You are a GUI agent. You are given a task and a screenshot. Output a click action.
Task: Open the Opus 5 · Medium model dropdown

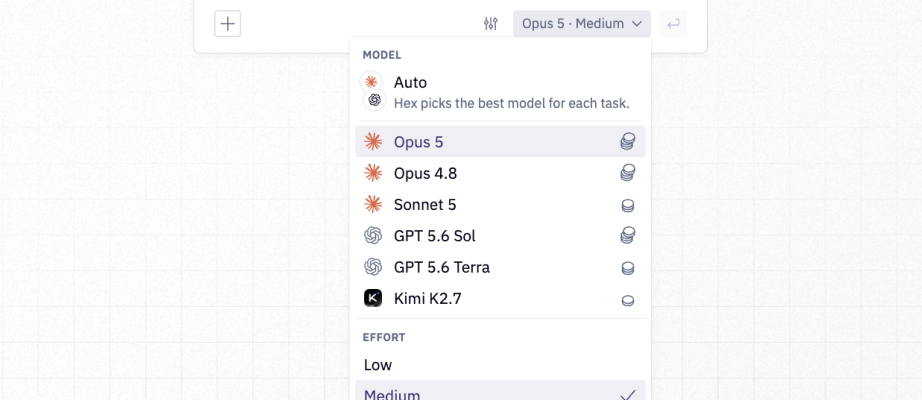[582, 24]
